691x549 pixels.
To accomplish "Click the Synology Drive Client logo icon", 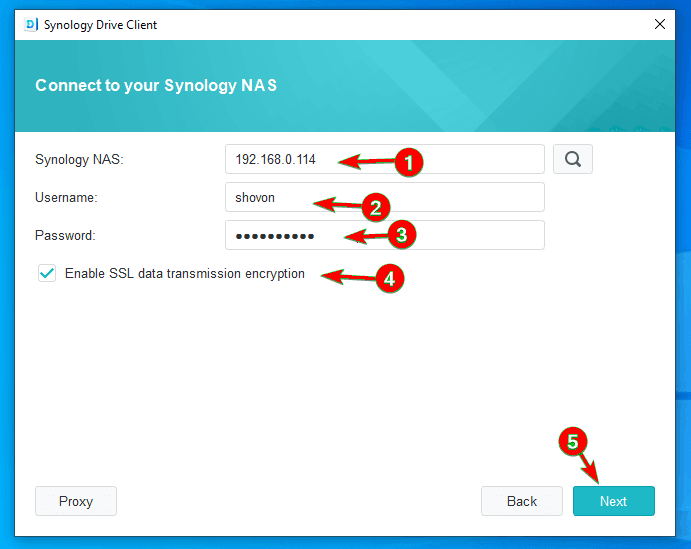I will click(32, 25).
